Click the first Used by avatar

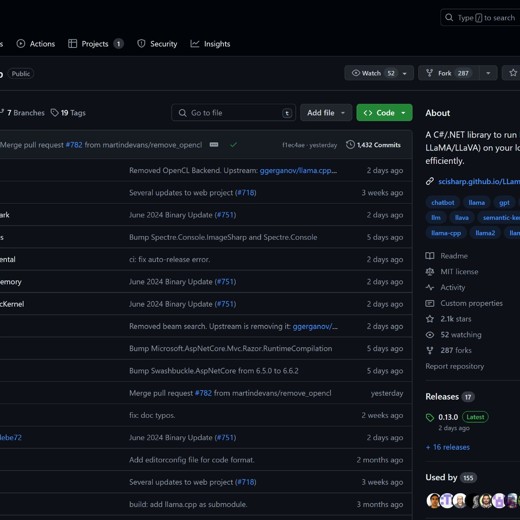pos(433,501)
